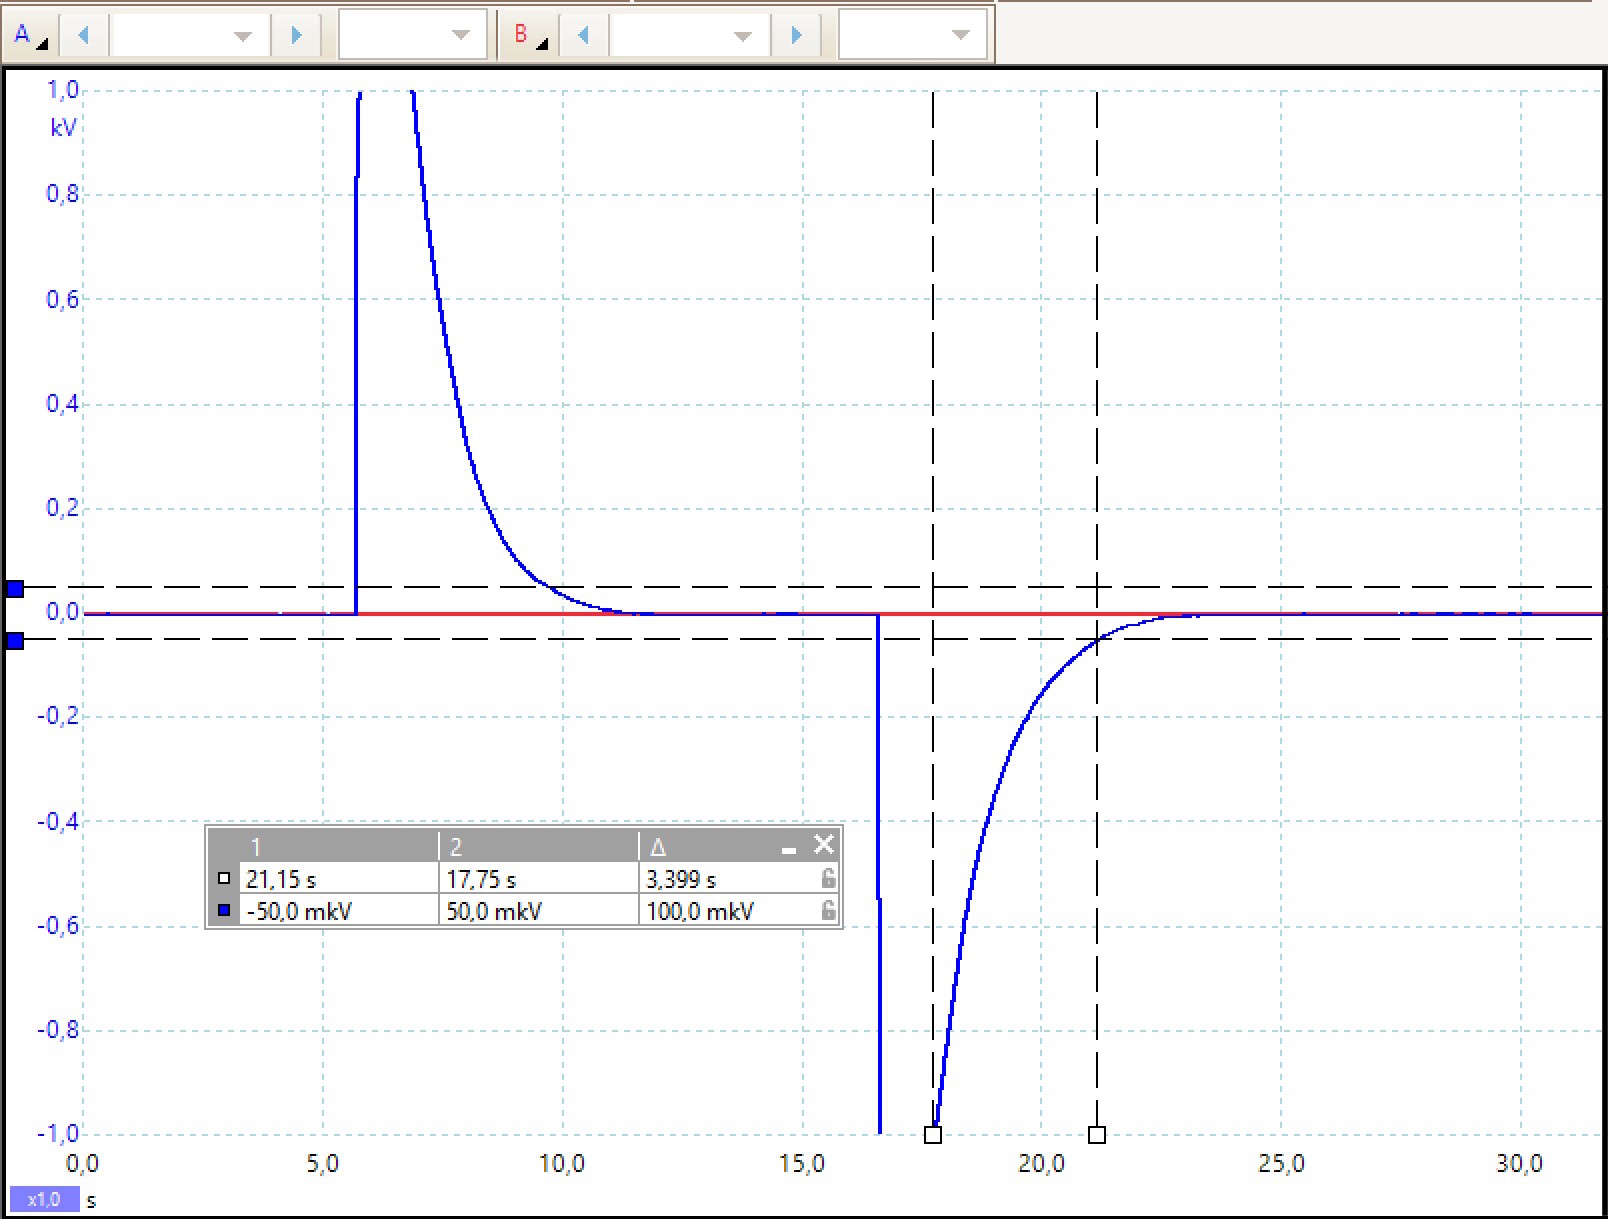Image resolution: width=1608 pixels, height=1219 pixels.
Task: Click the -50,0 mkV ruler value
Action: tap(299, 911)
